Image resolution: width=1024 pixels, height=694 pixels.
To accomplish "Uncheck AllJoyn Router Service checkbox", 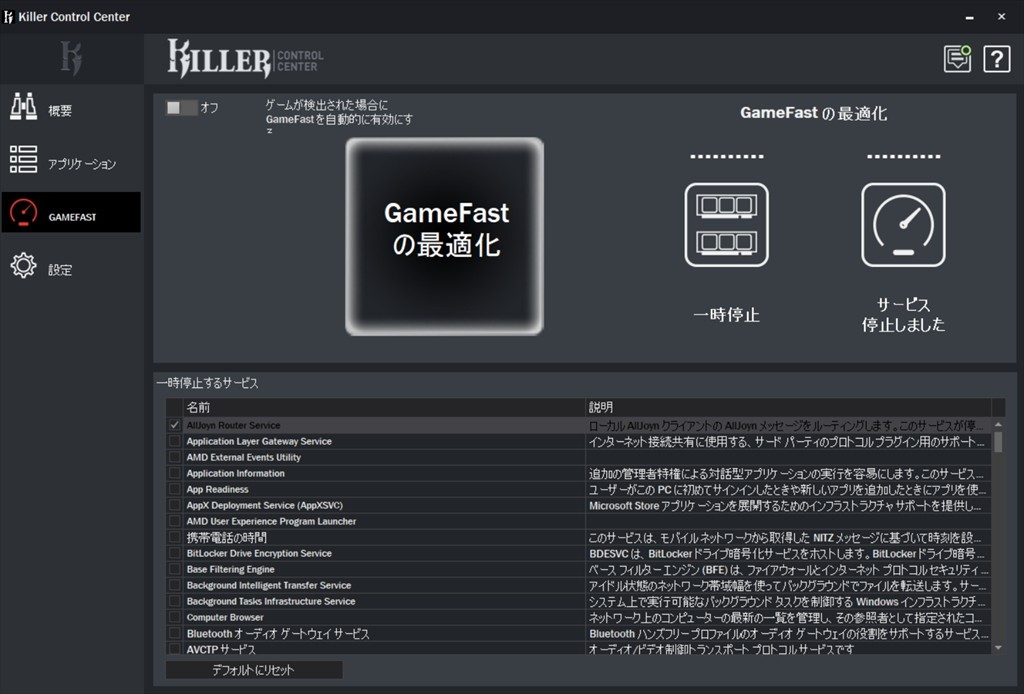I will pos(174,425).
